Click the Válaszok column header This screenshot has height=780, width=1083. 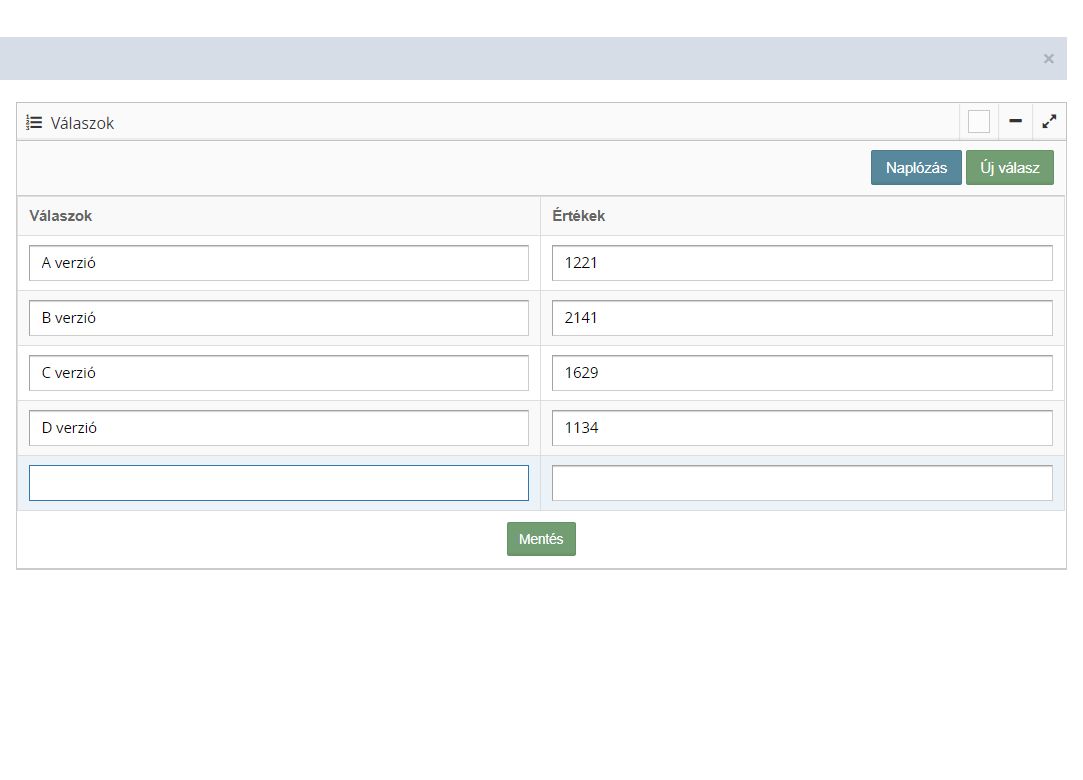pyautogui.click(x=61, y=216)
